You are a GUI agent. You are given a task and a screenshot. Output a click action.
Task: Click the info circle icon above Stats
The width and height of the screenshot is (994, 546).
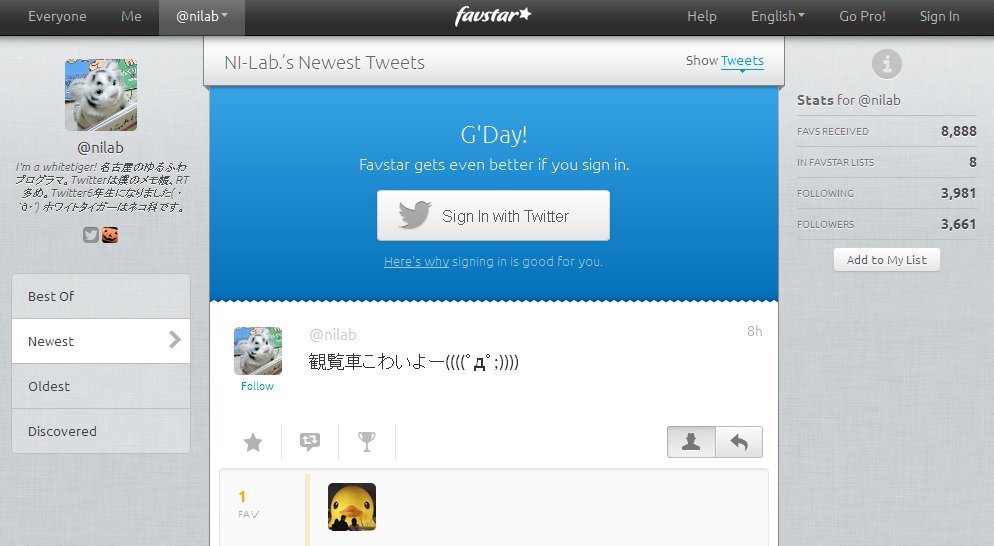[886, 64]
